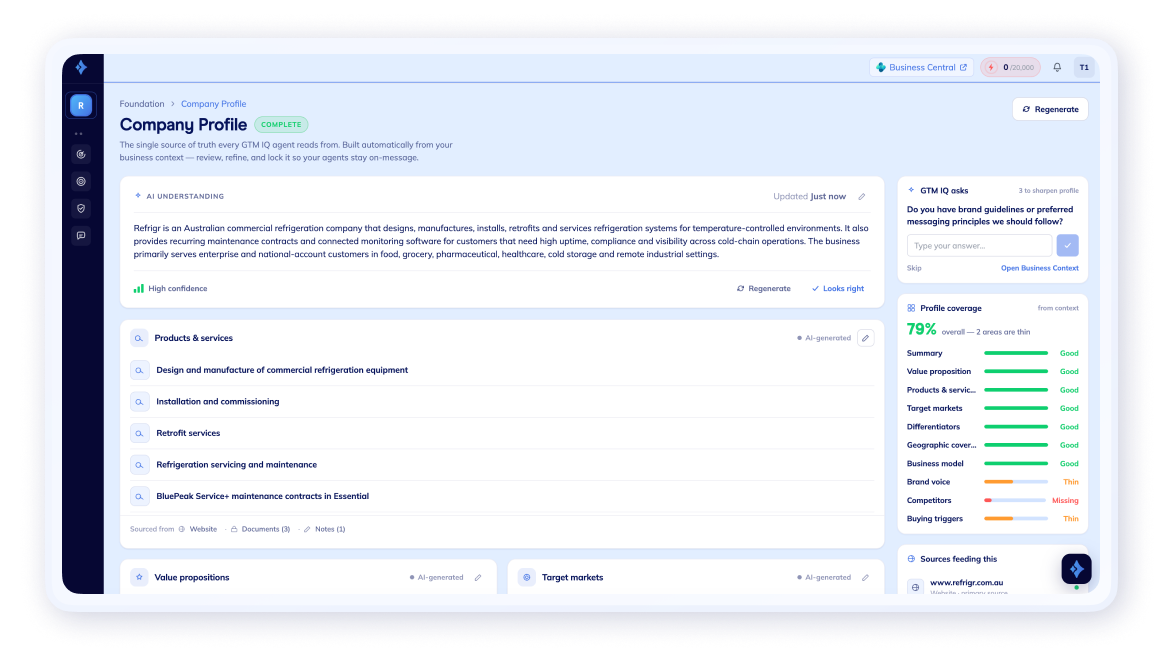Edit Products & services section pencil icon
The width and height of the screenshot is (1162, 652).
tap(866, 338)
